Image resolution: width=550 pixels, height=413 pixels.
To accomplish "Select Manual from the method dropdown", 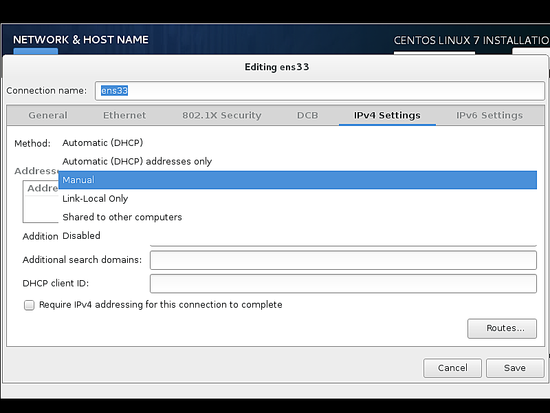I will 297,180.
